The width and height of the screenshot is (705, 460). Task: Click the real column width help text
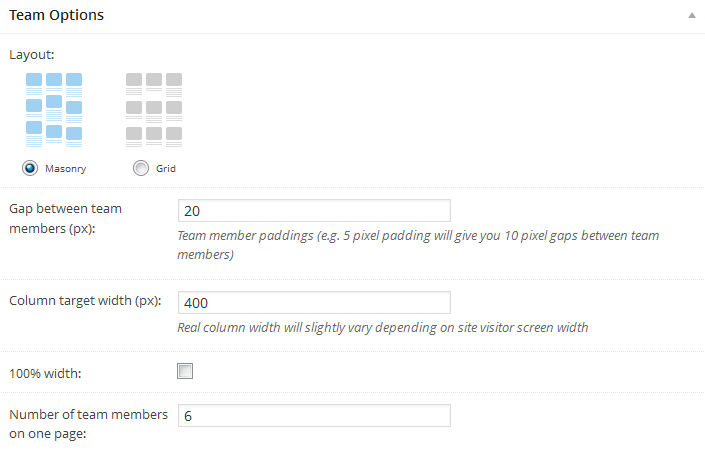tap(382, 328)
